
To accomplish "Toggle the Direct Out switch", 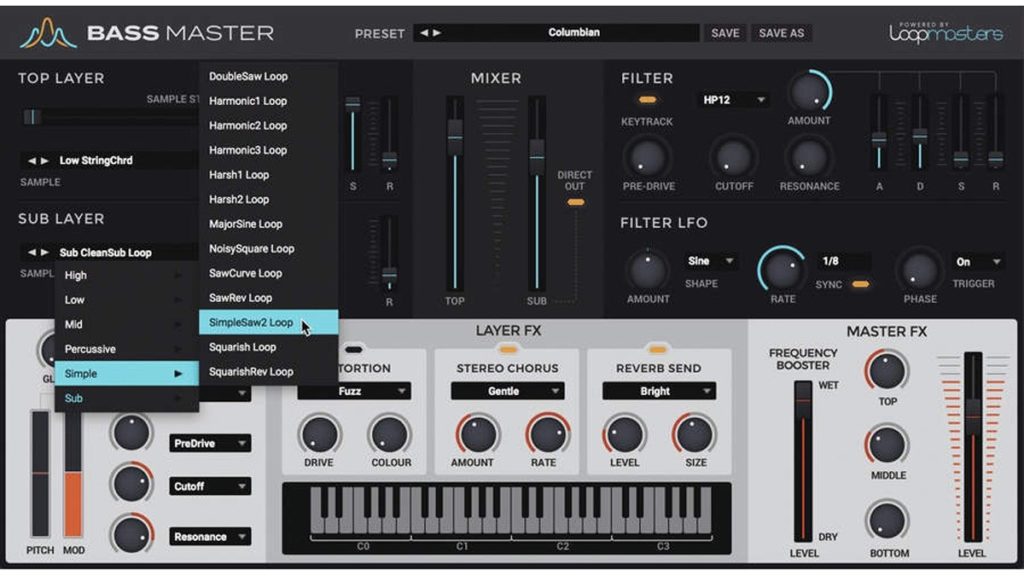I will click(x=575, y=202).
